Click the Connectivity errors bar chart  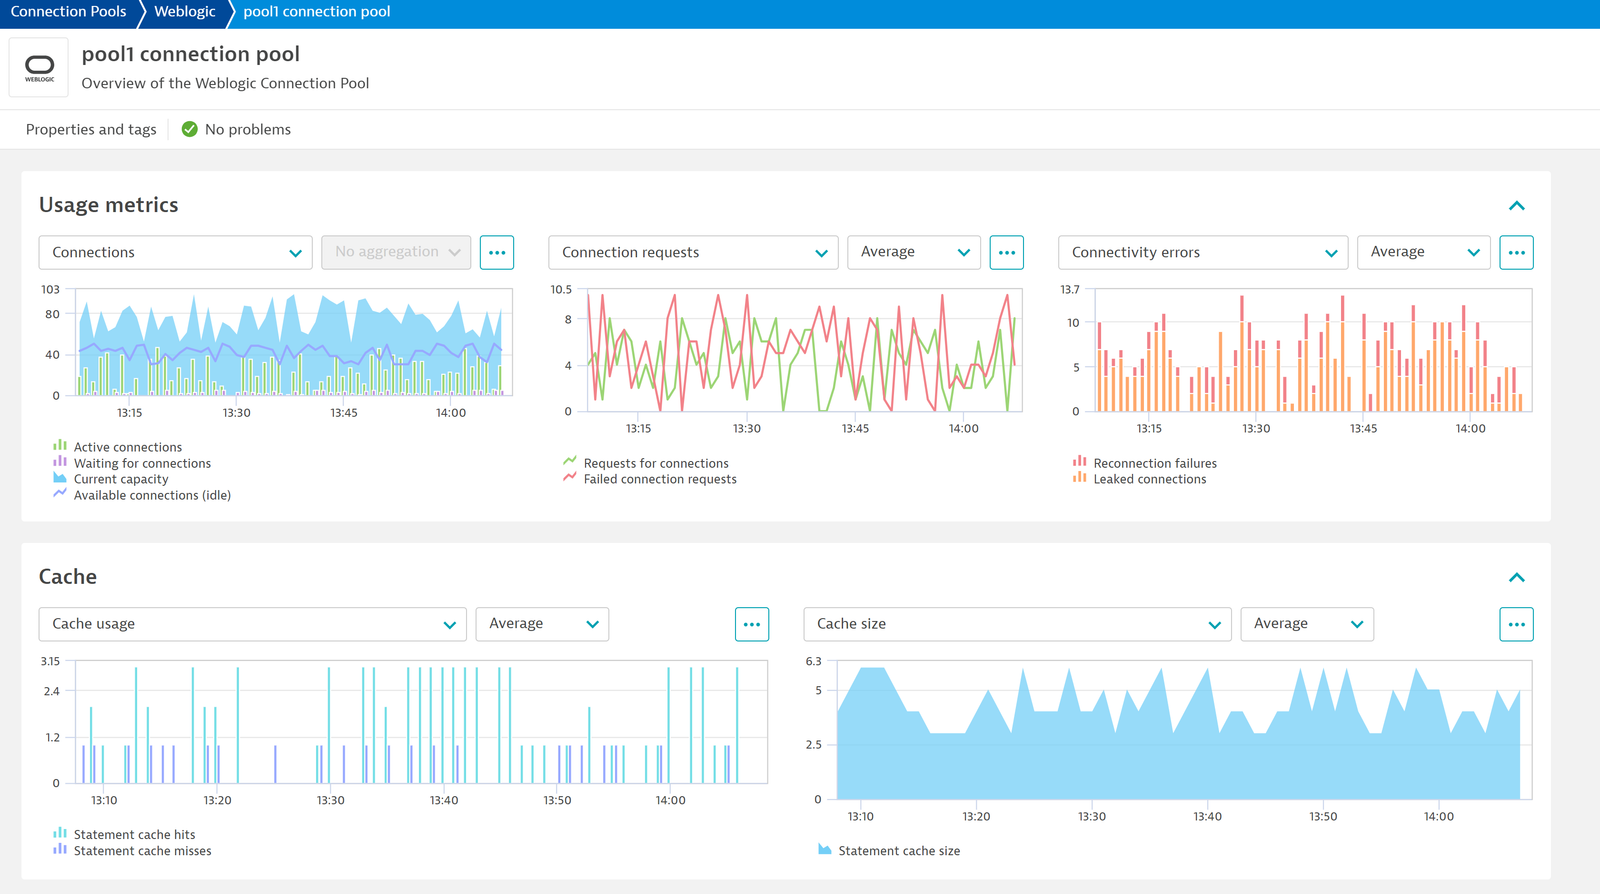1314,350
